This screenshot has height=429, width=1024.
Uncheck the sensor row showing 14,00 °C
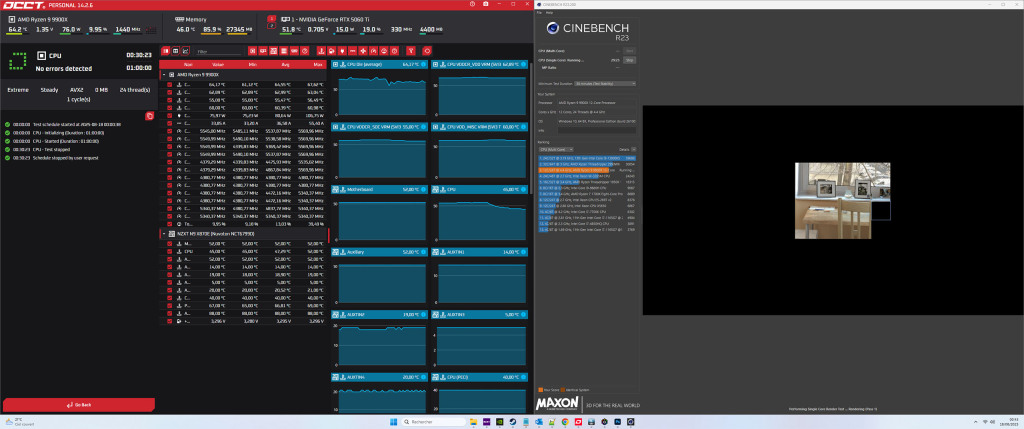(170, 266)
